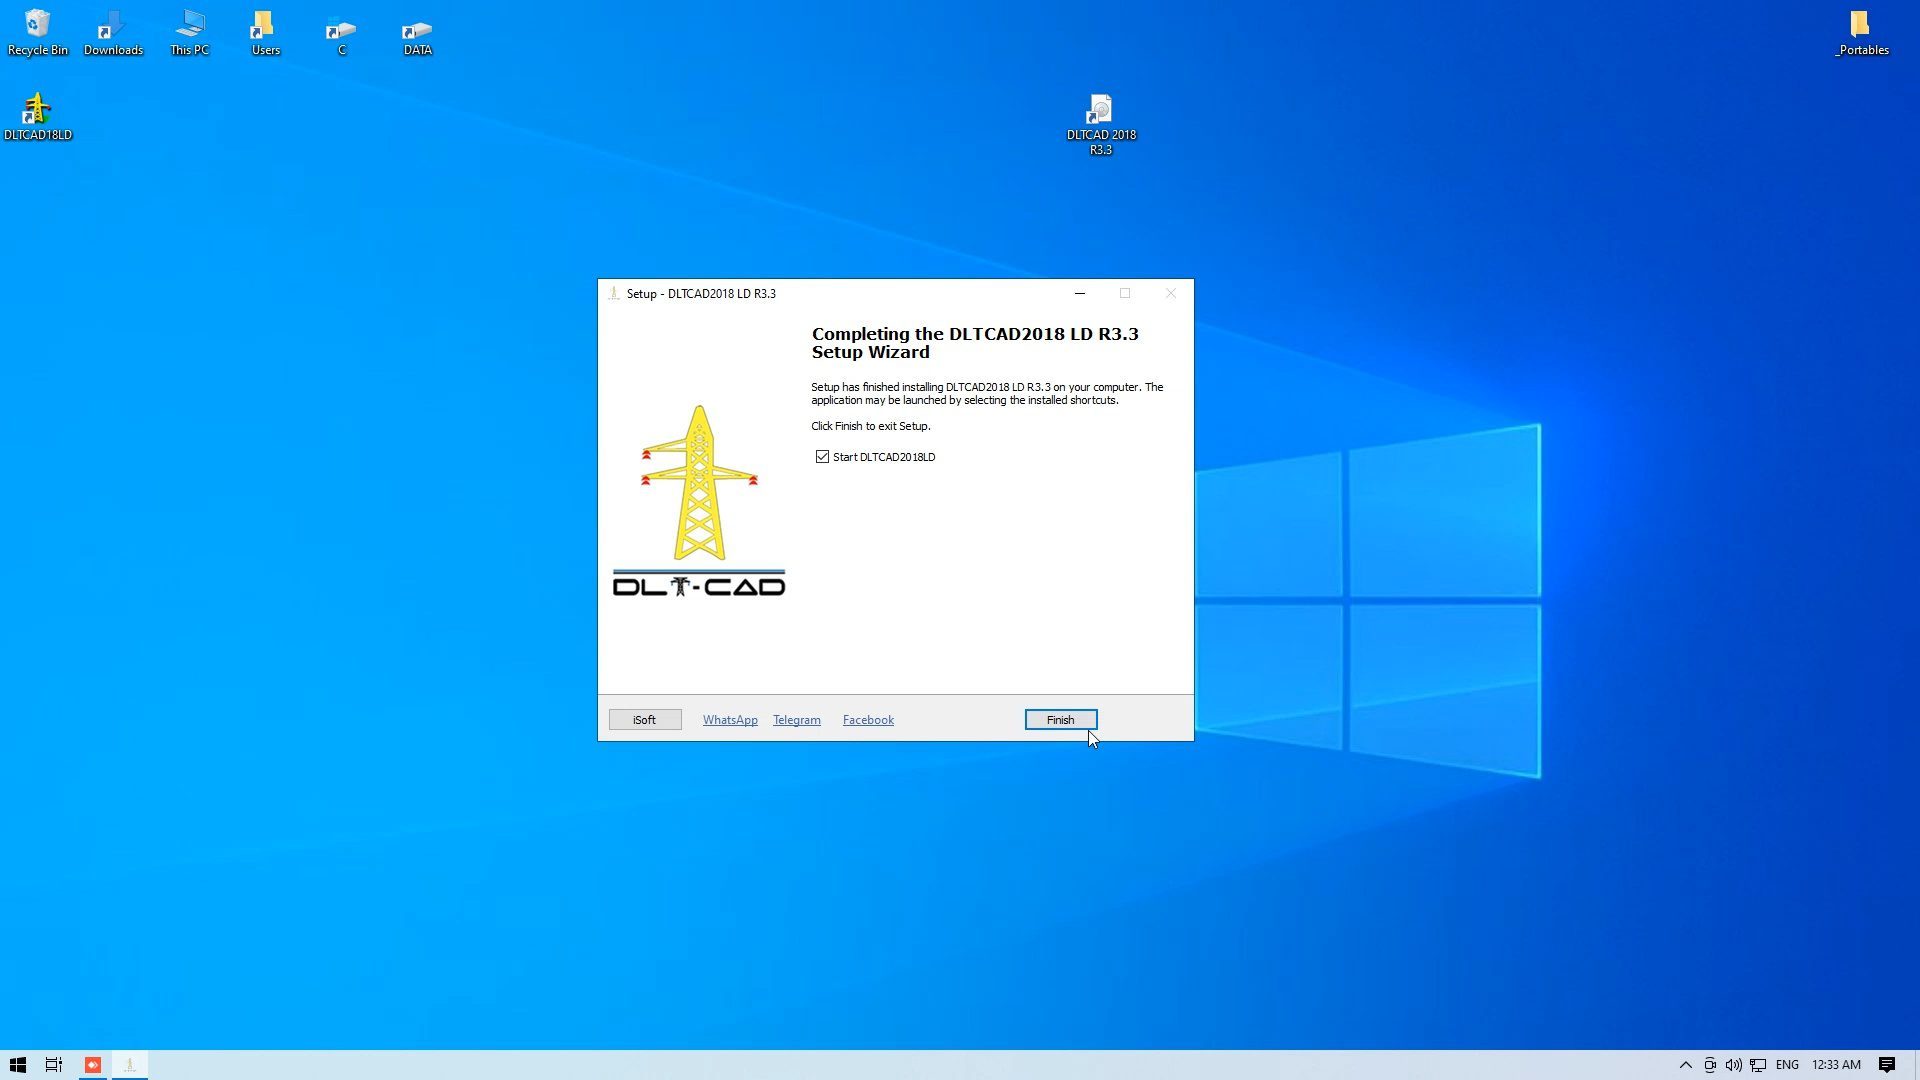Screen dimensions: 1920x1080
Task: Select the DATA drive shortcut
Action: point(417,28)
